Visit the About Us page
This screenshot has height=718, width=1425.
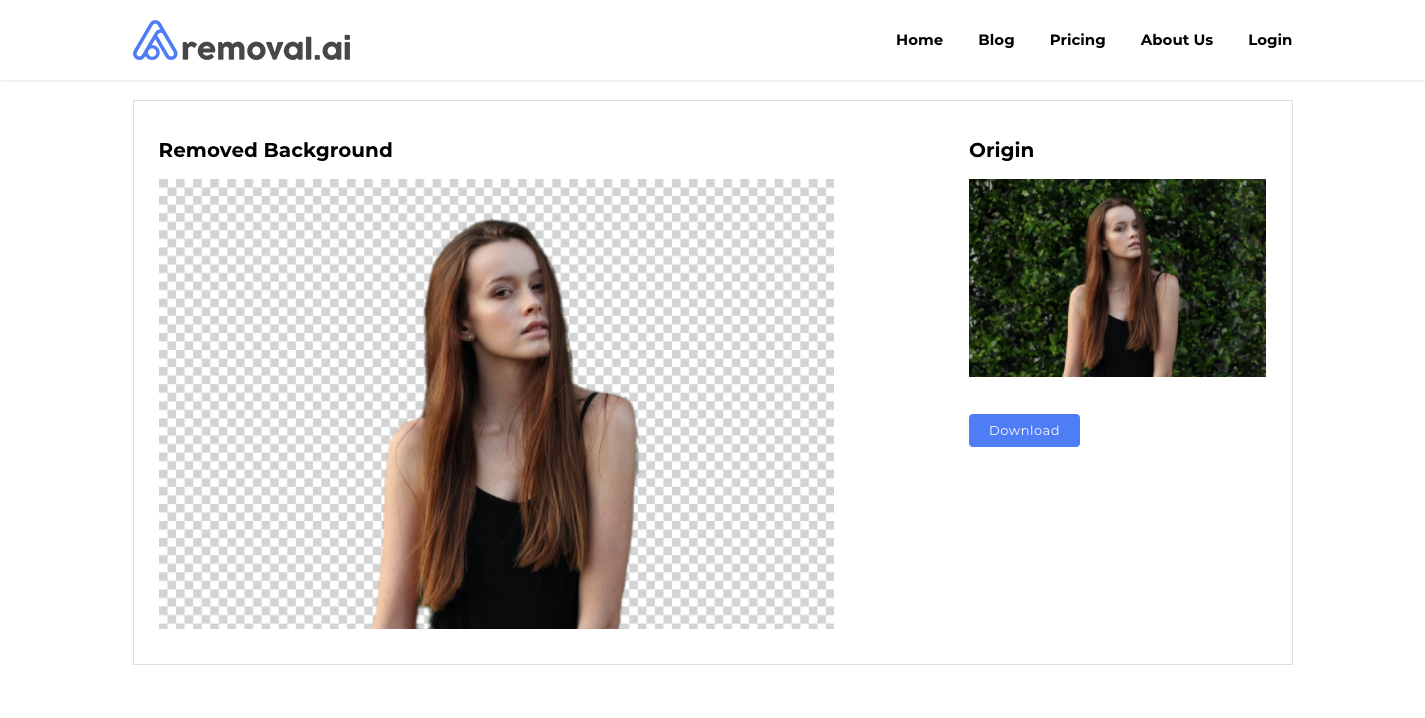(x=1176, y=40)
